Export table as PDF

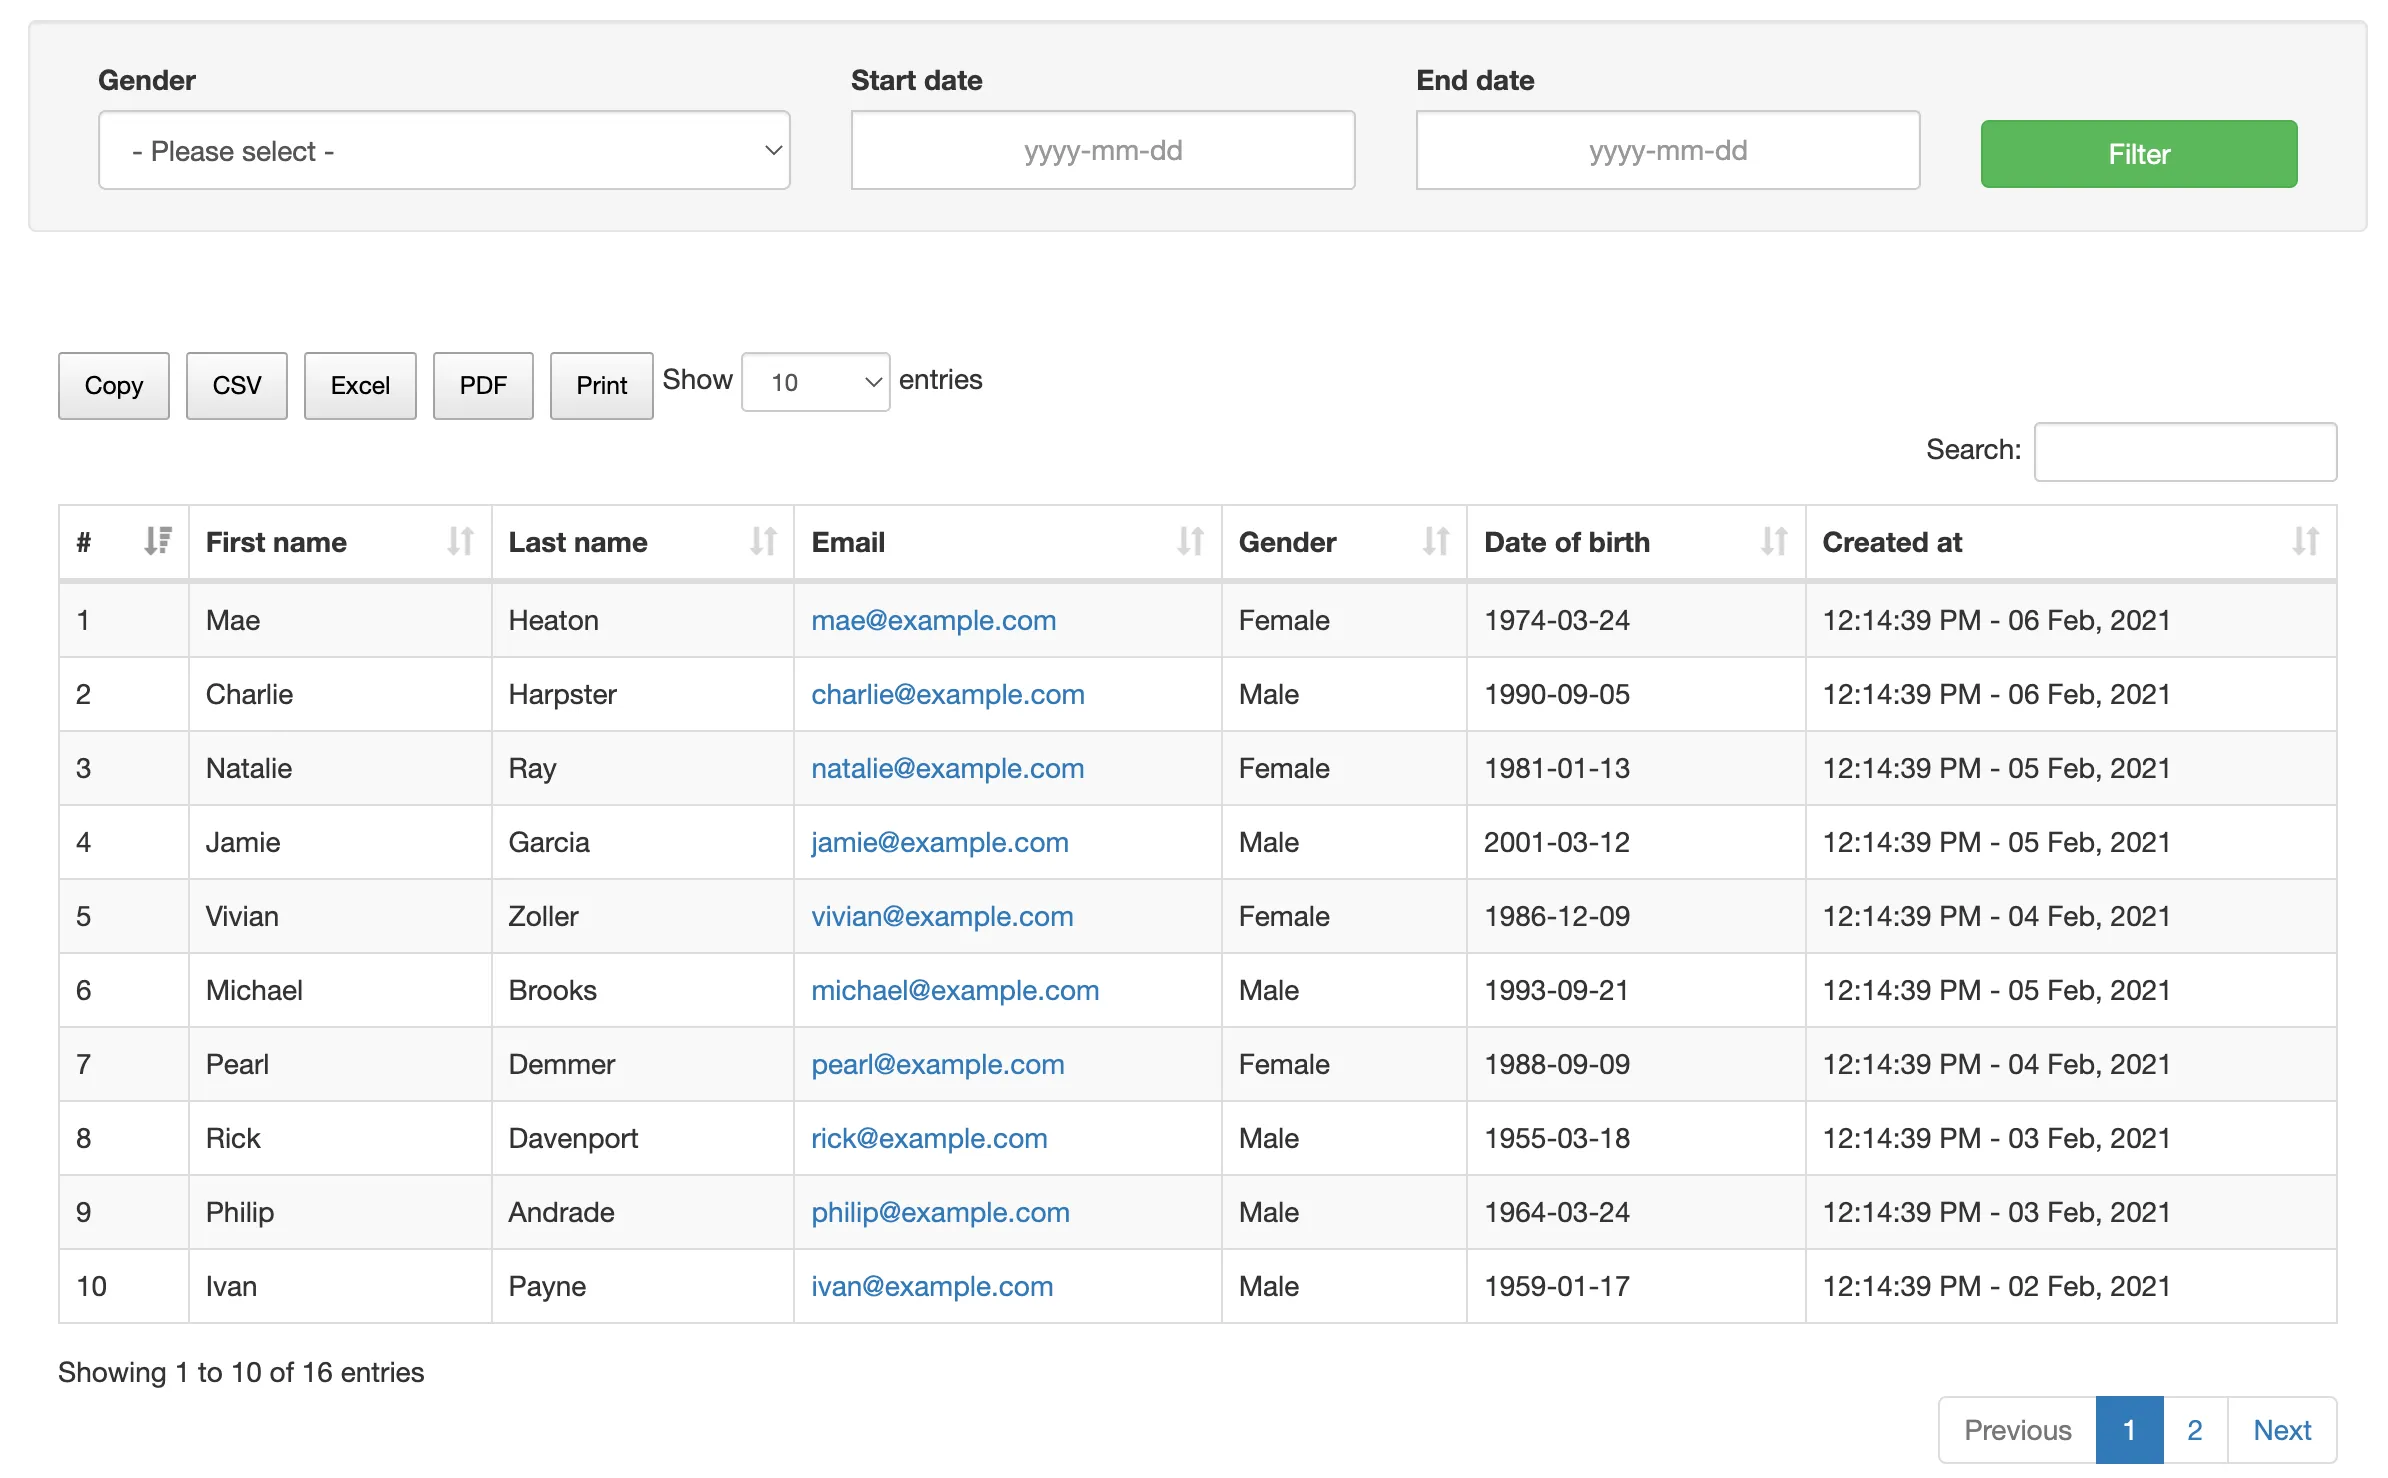click(x=483, y=386)
